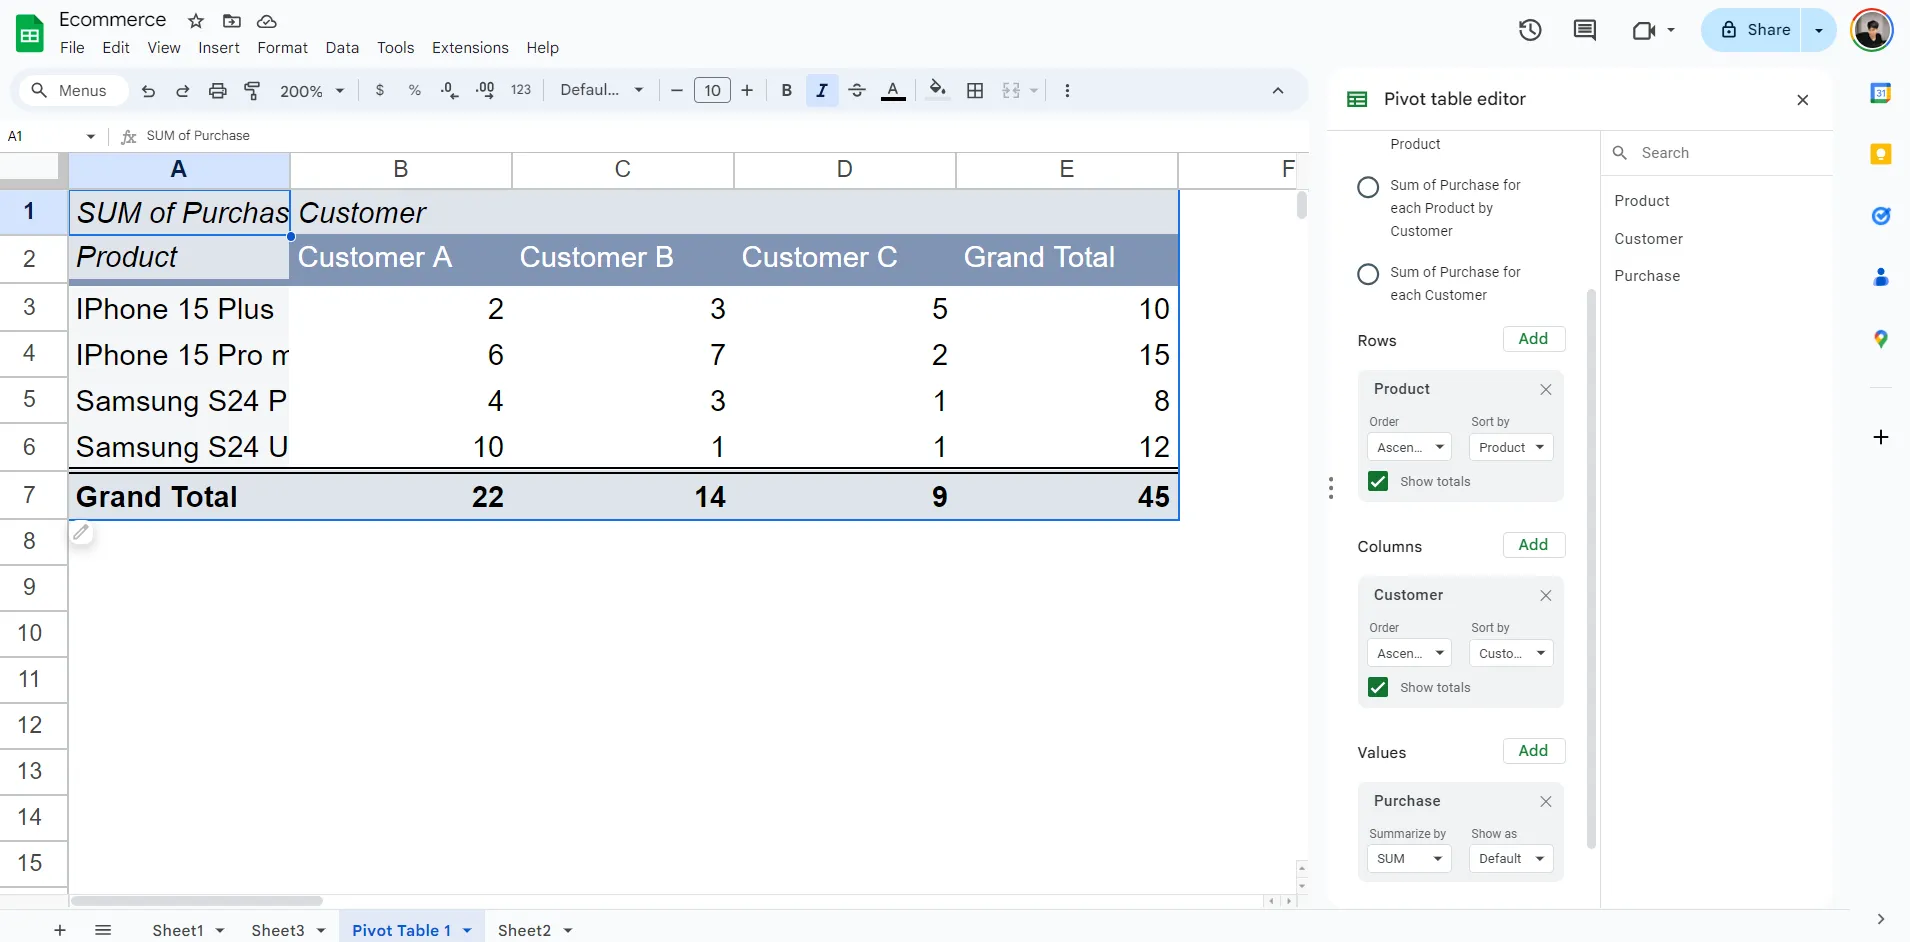Open Show as Default dropdown
This screenshot has height=942, width=1910.
[1511, 858]
